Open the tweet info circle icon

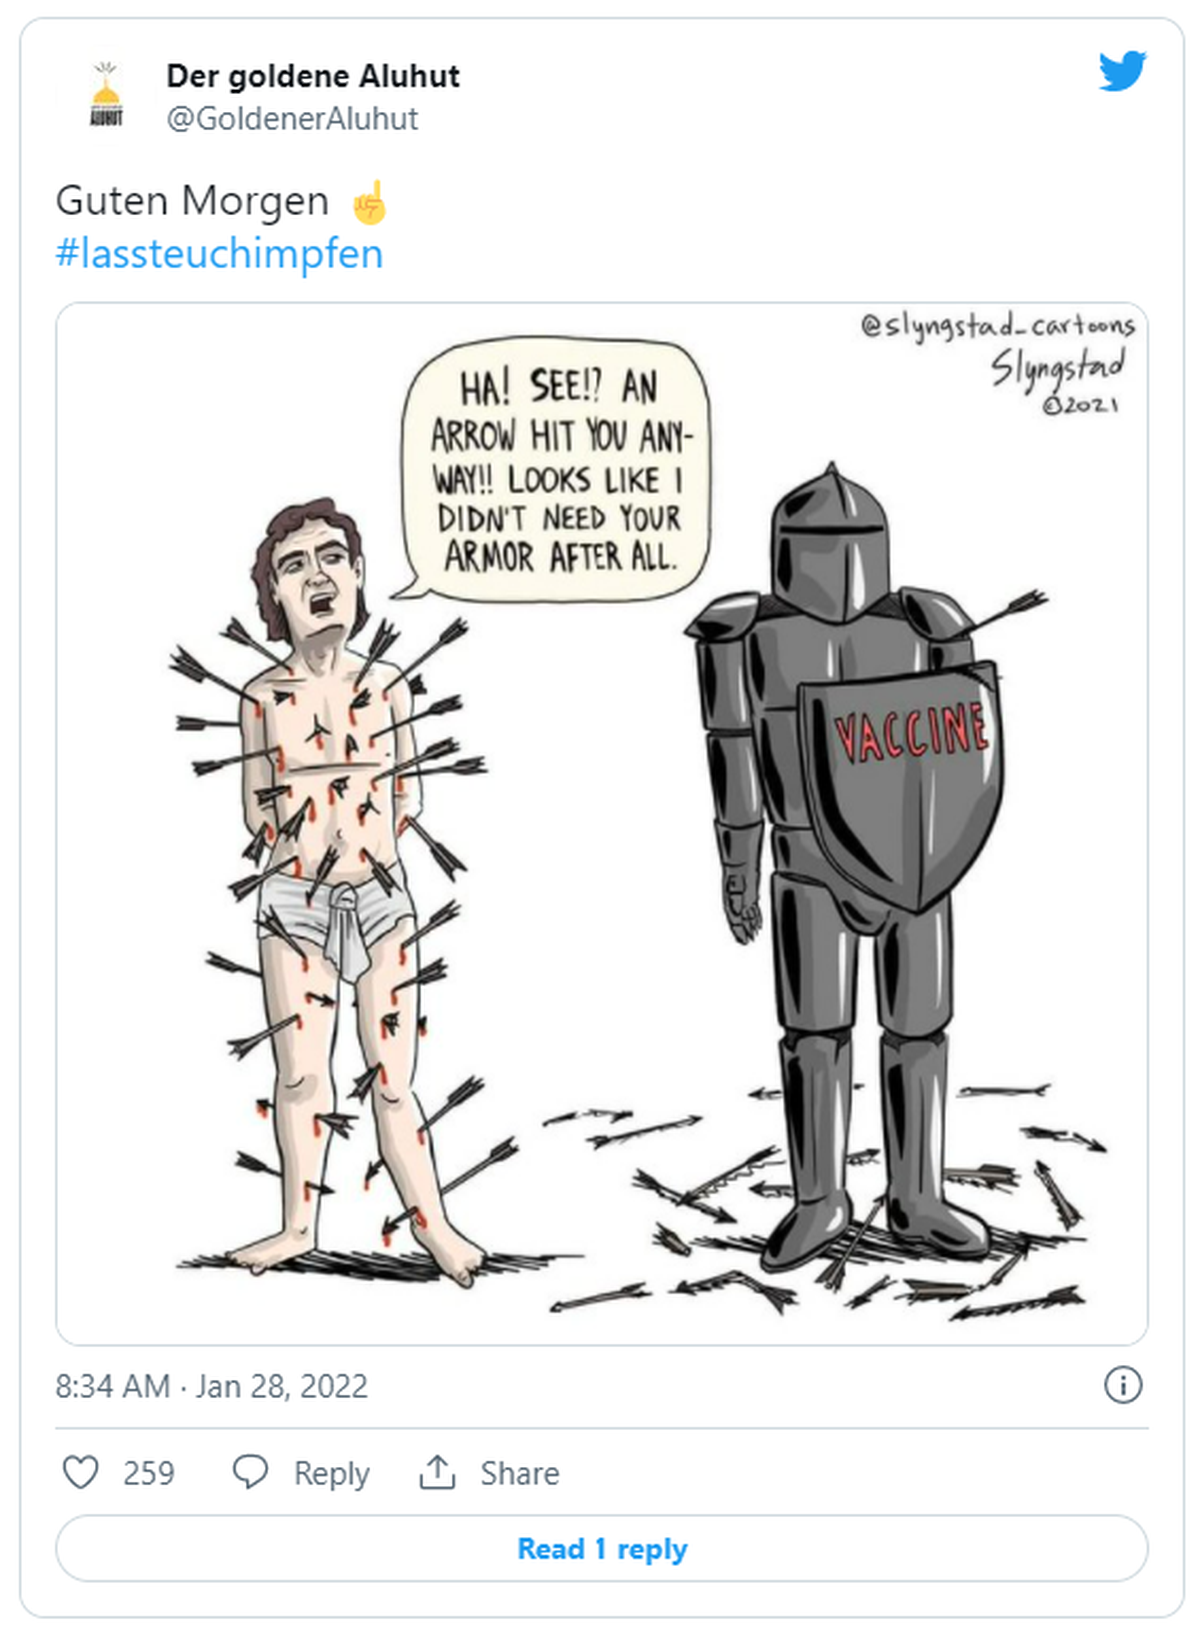[x=1123, y=1385]
